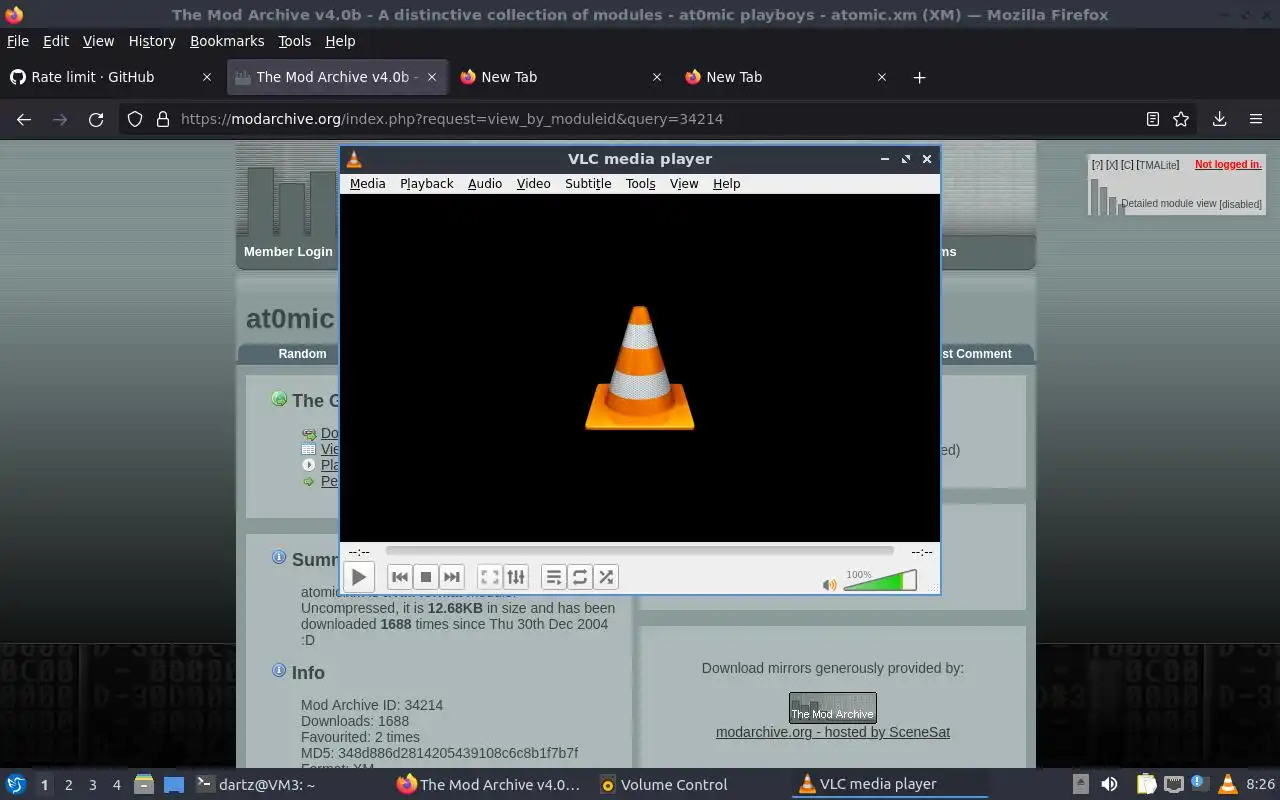Open the VLC Video menu

[533, 184]
